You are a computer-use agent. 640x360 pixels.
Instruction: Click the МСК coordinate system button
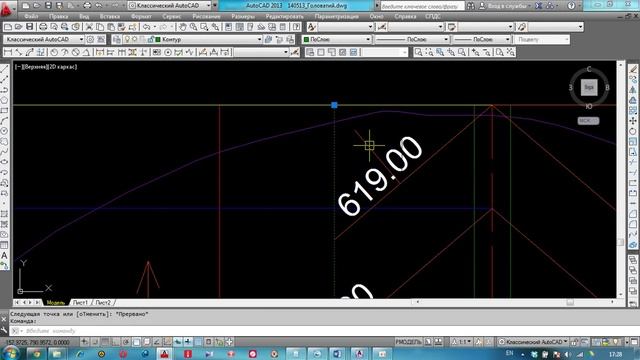pyautogui.click(x=588, y=121)
